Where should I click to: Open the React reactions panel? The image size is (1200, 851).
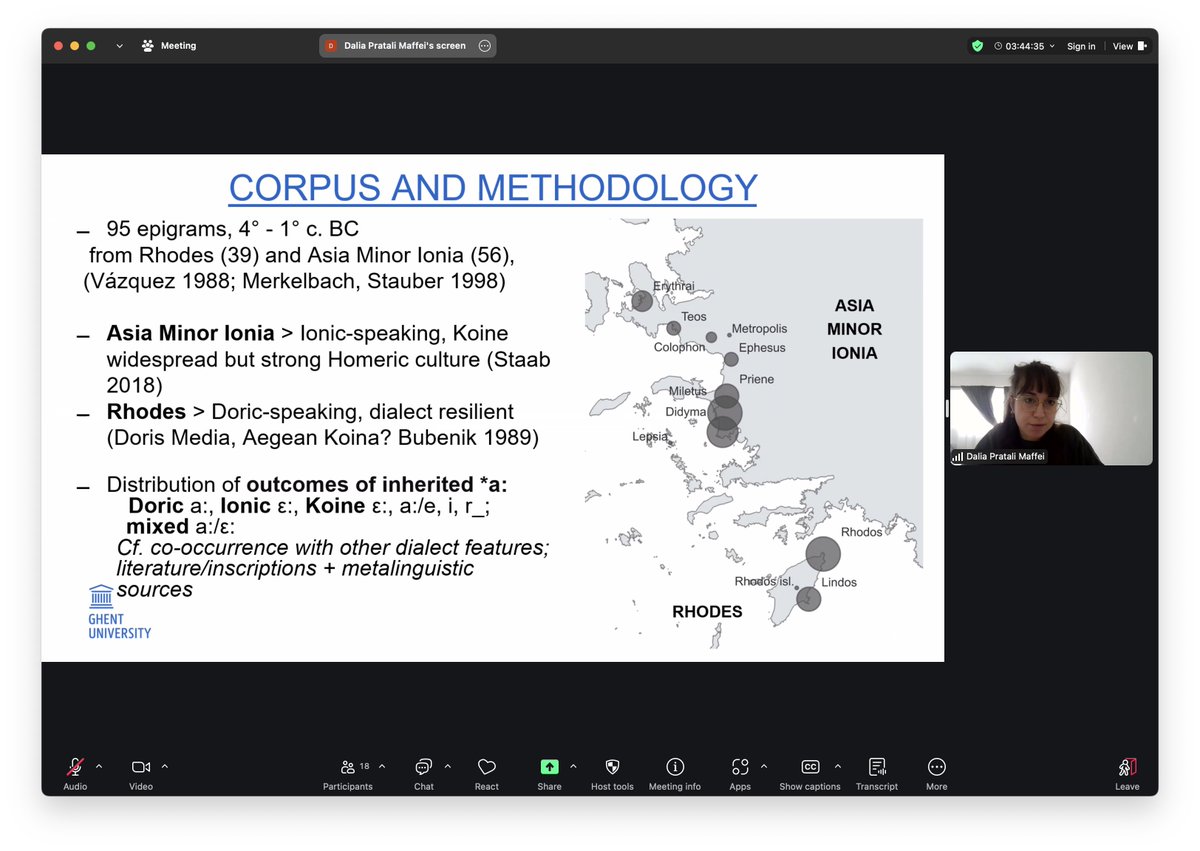point(486,766)
